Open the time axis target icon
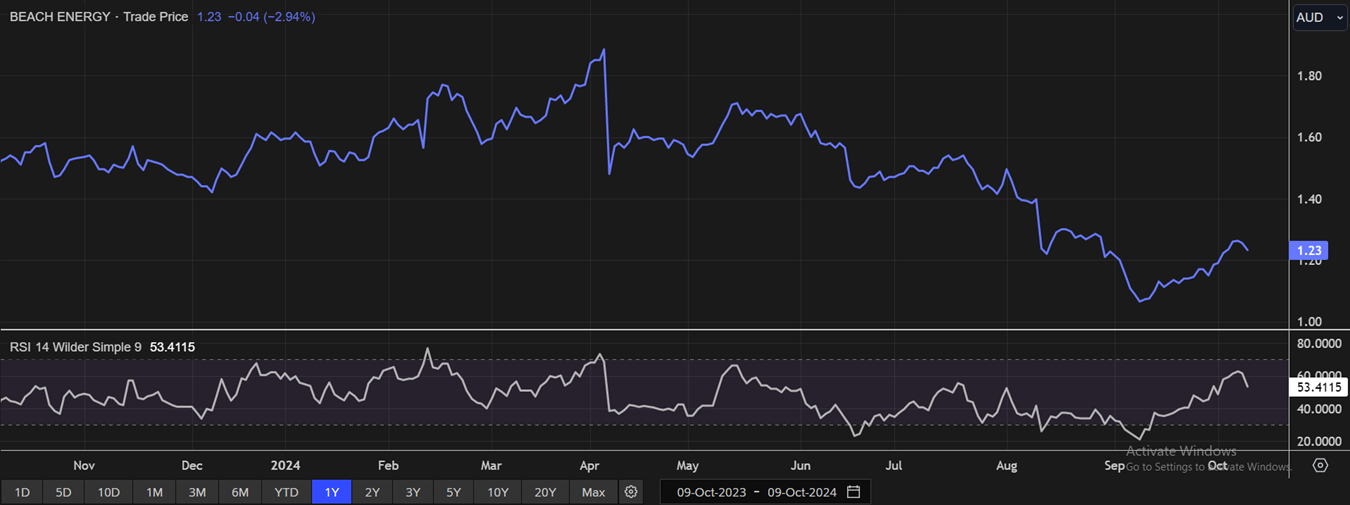 pyautogui.click(x=1320, y=465)
